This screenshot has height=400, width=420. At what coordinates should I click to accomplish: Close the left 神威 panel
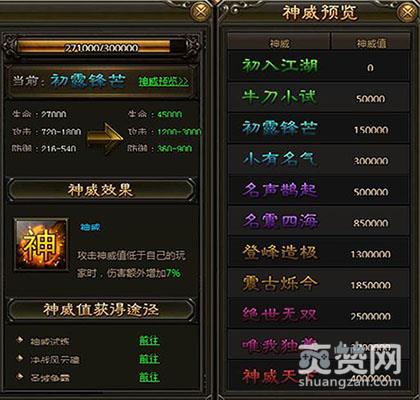(200, 12)
